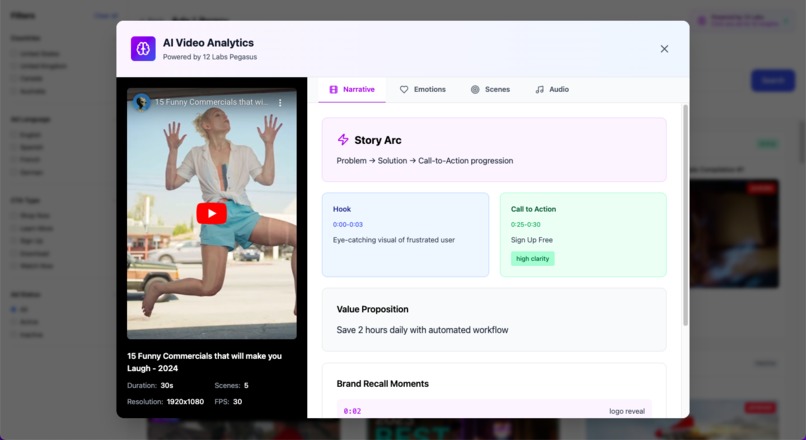Click the heart icon on Emotions tab
This screenshot has height=440, width=806.
pos(404,89)
